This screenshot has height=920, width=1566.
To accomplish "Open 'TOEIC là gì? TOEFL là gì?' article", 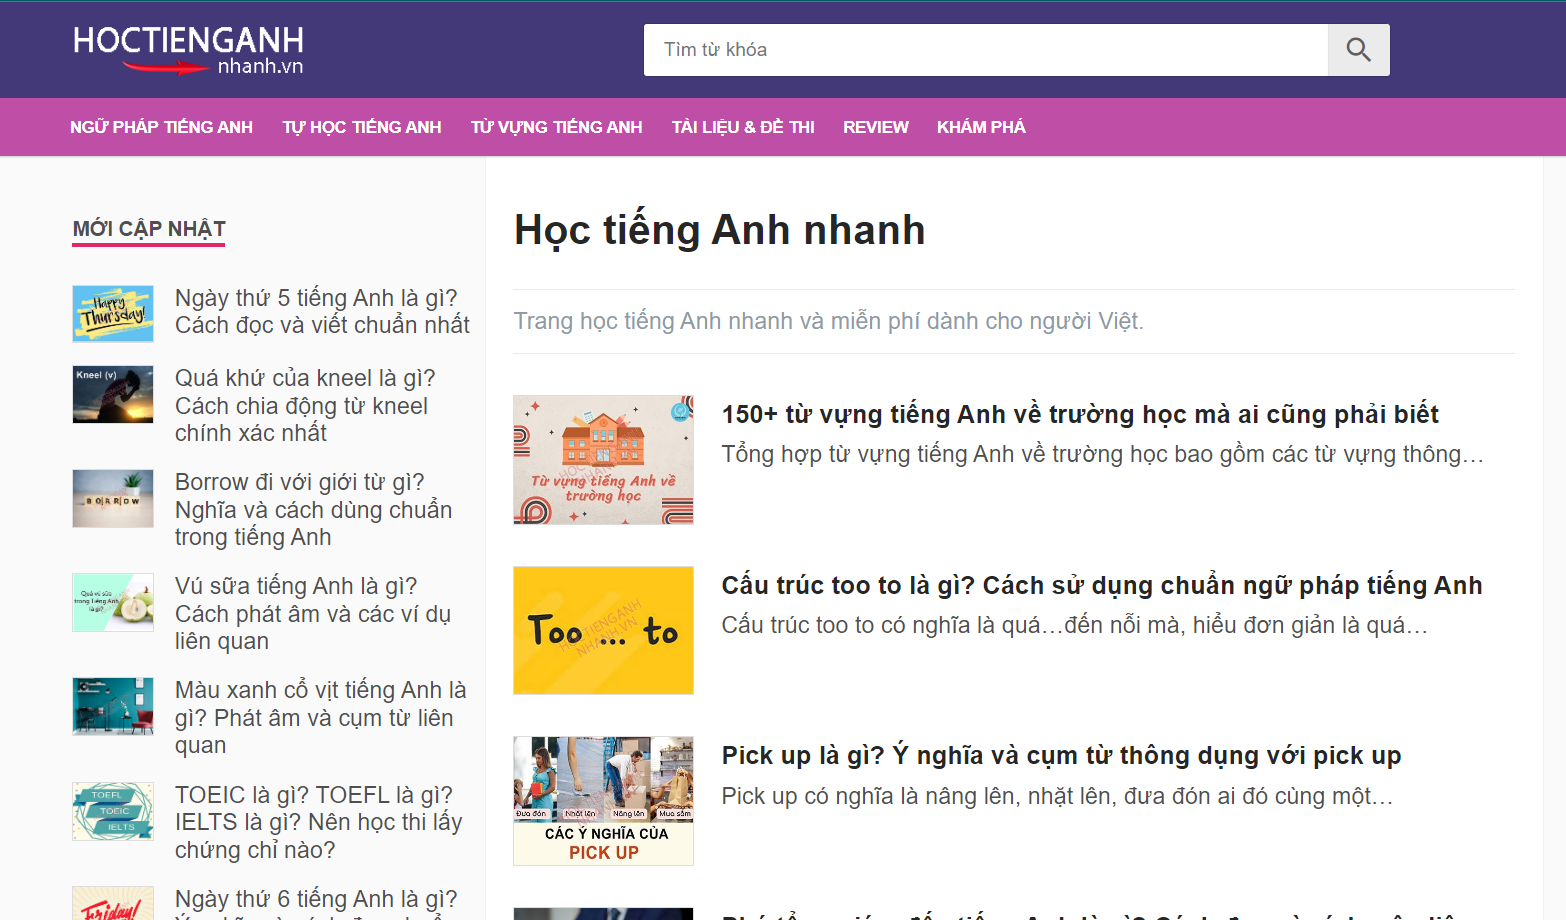I will (x=318, y=822).
